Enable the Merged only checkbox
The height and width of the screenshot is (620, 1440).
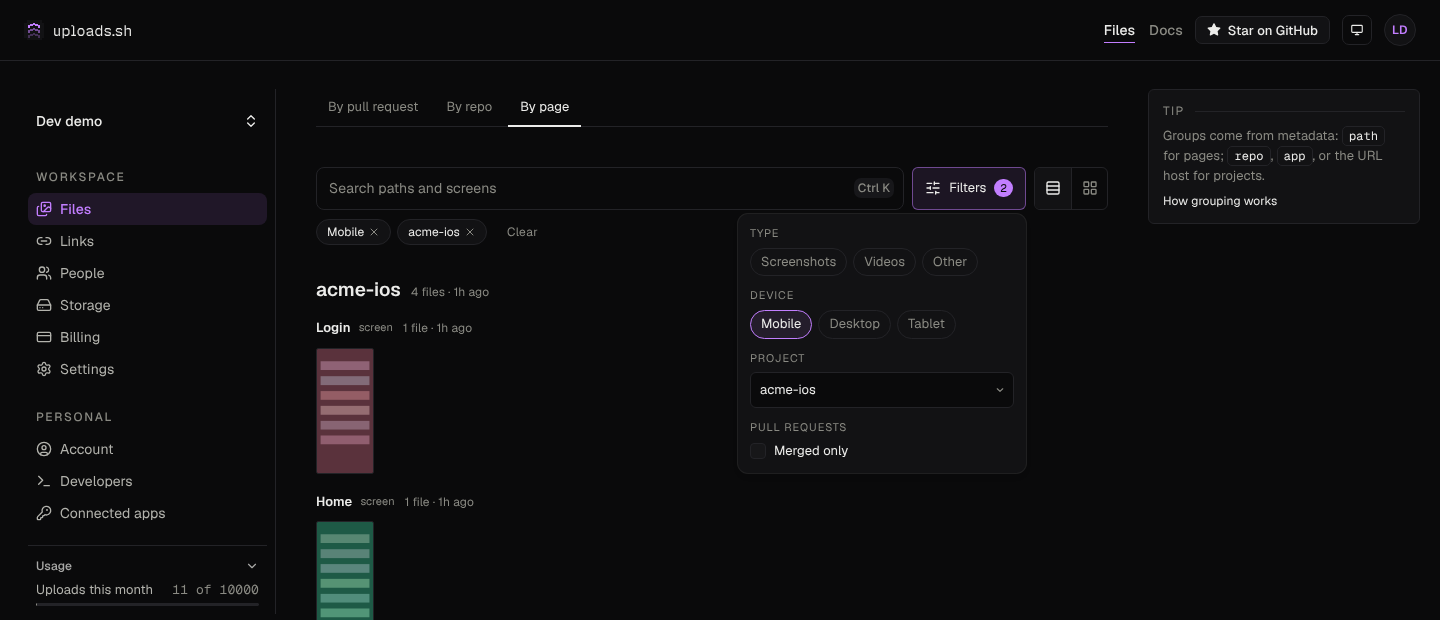coord(758,451)
